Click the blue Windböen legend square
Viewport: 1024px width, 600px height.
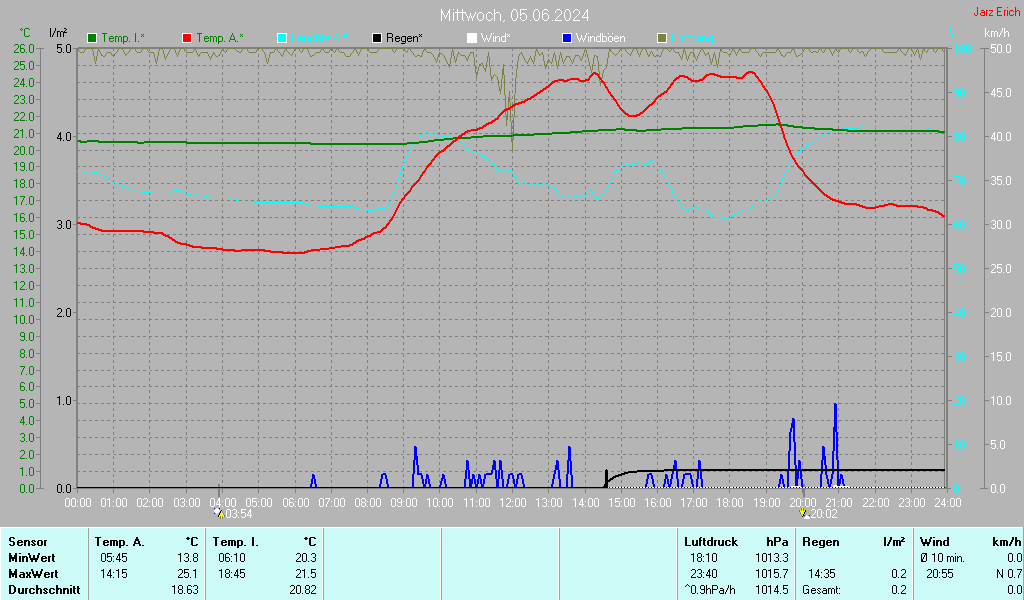567,38
